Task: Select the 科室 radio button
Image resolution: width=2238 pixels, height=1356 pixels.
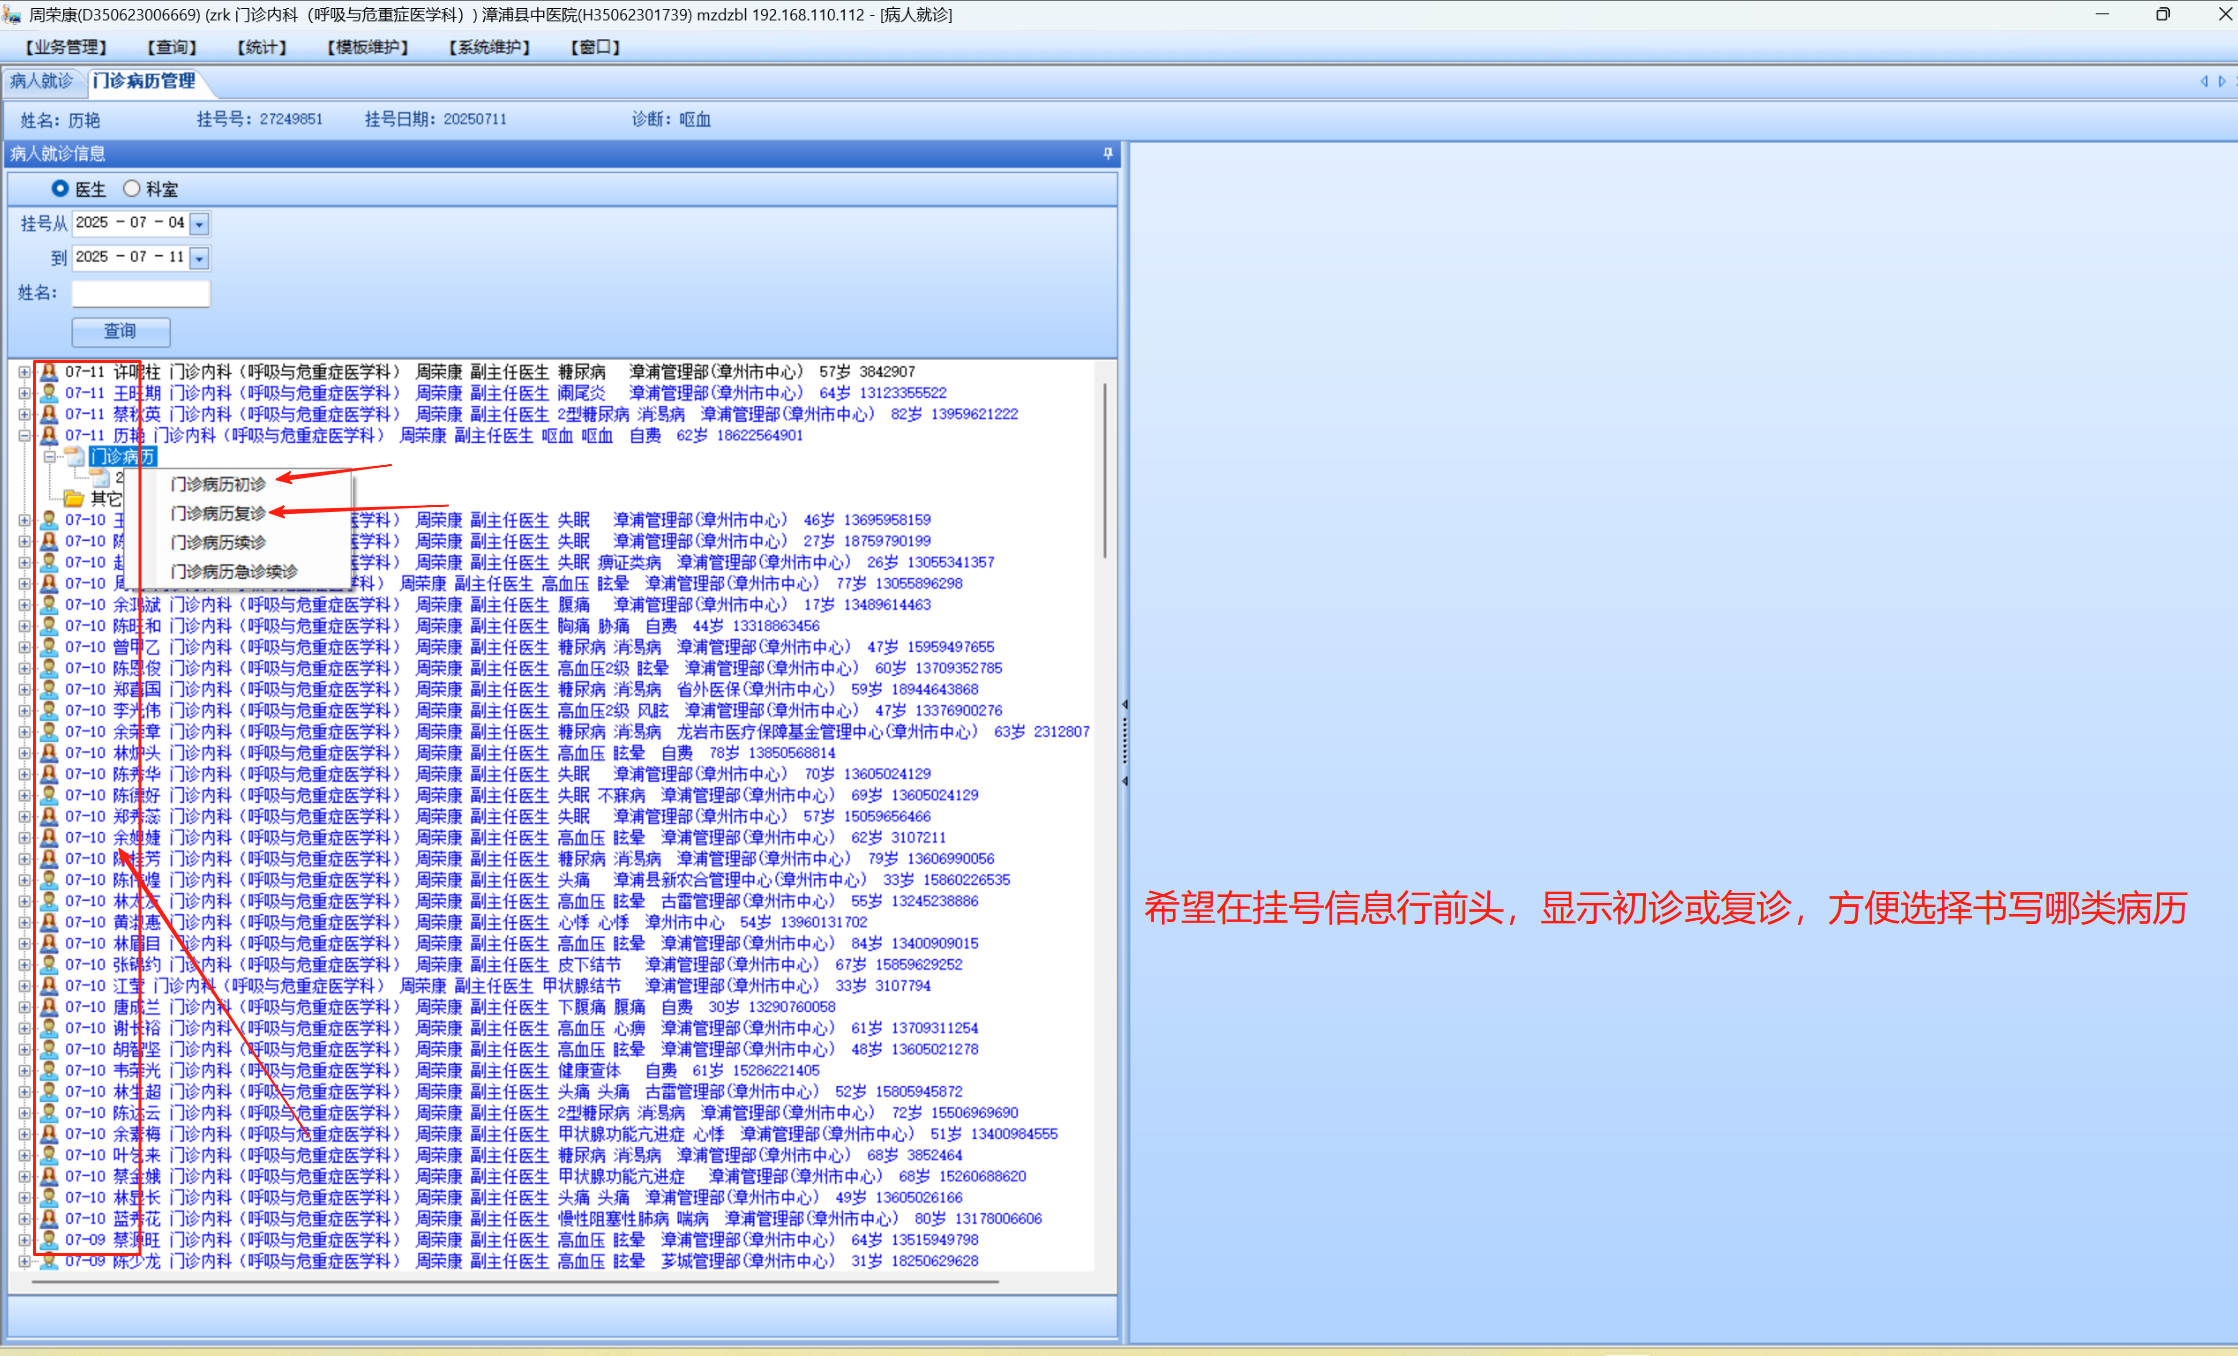Action: (132, 188)
